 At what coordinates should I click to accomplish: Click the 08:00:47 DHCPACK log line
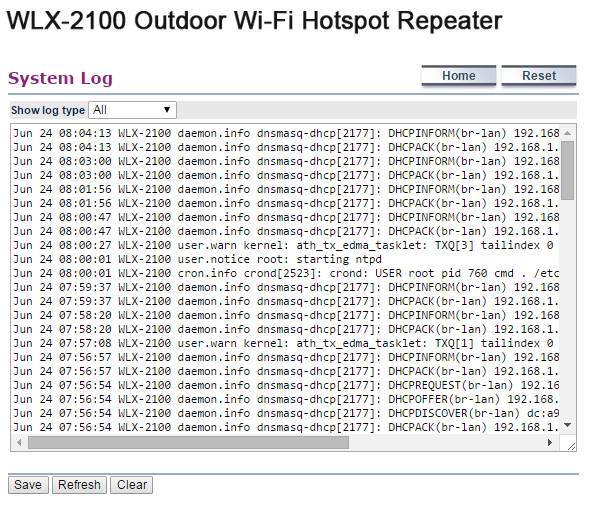point(286,231)
